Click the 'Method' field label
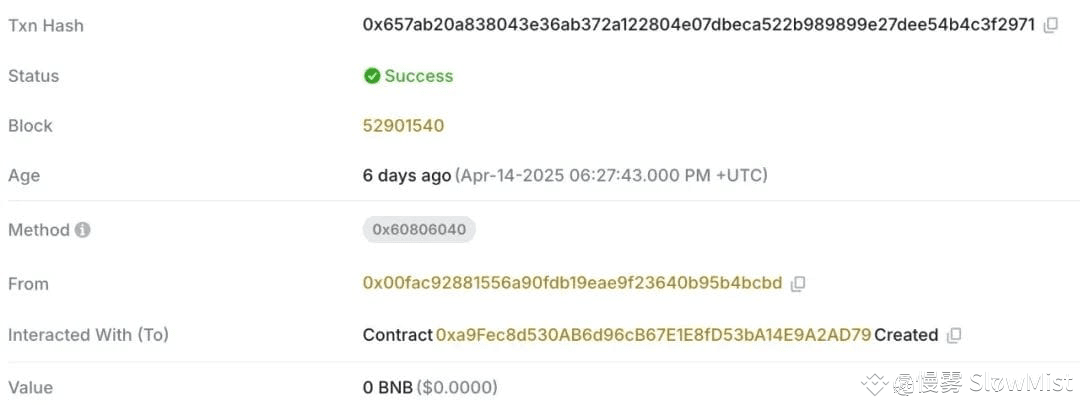Image resolution: width=1080 pixels, height=405 pixels. 39,230
